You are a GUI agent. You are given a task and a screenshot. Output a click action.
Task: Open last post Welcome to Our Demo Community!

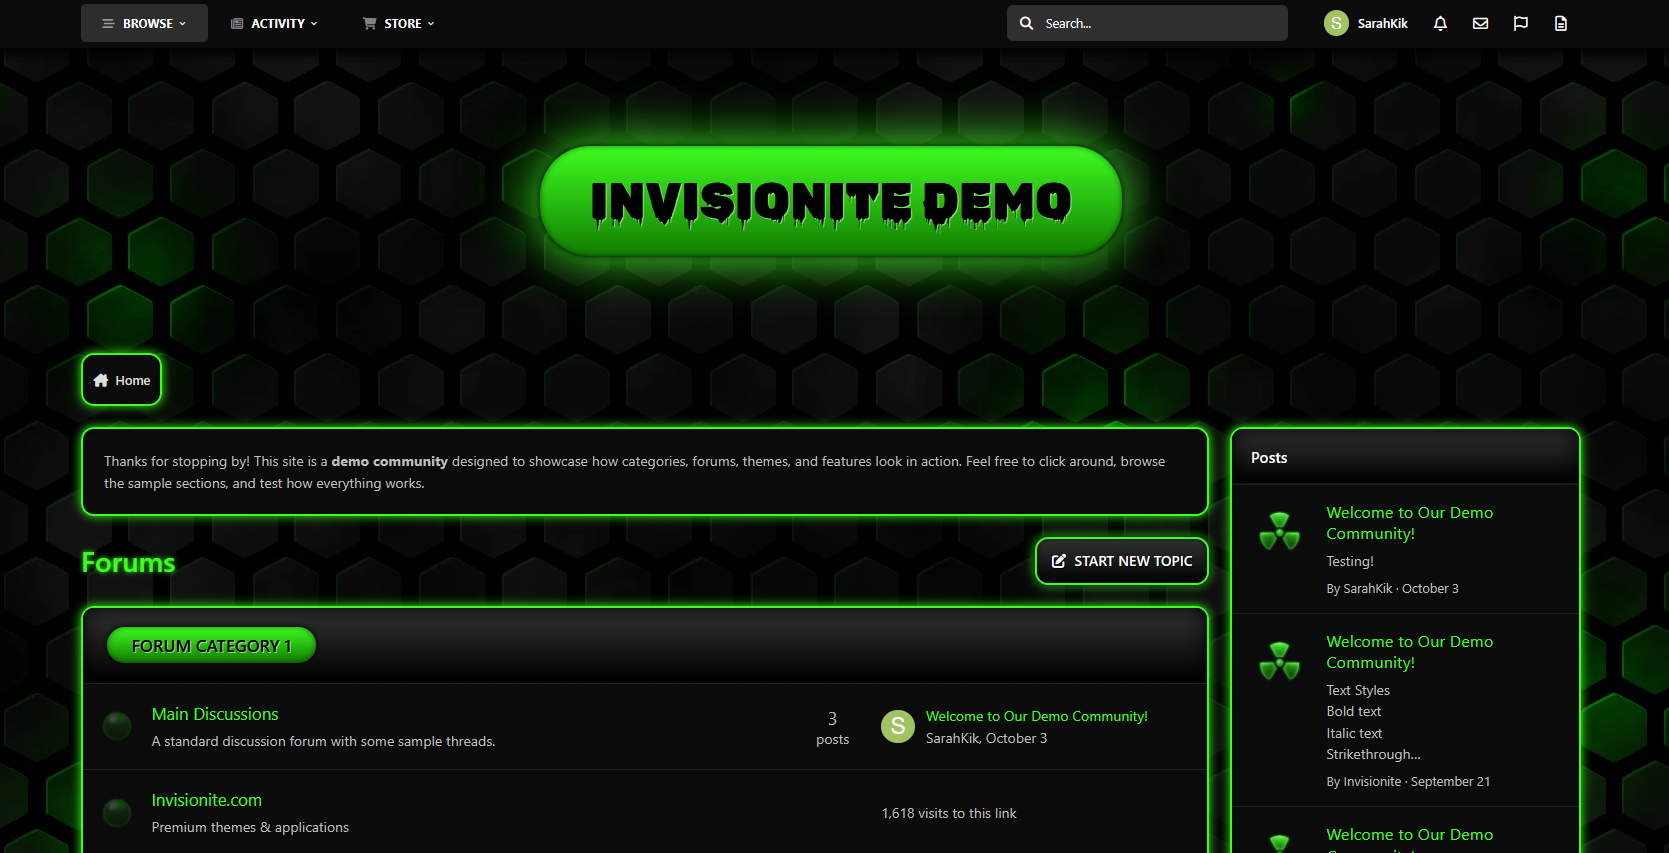coord(1037,716)
